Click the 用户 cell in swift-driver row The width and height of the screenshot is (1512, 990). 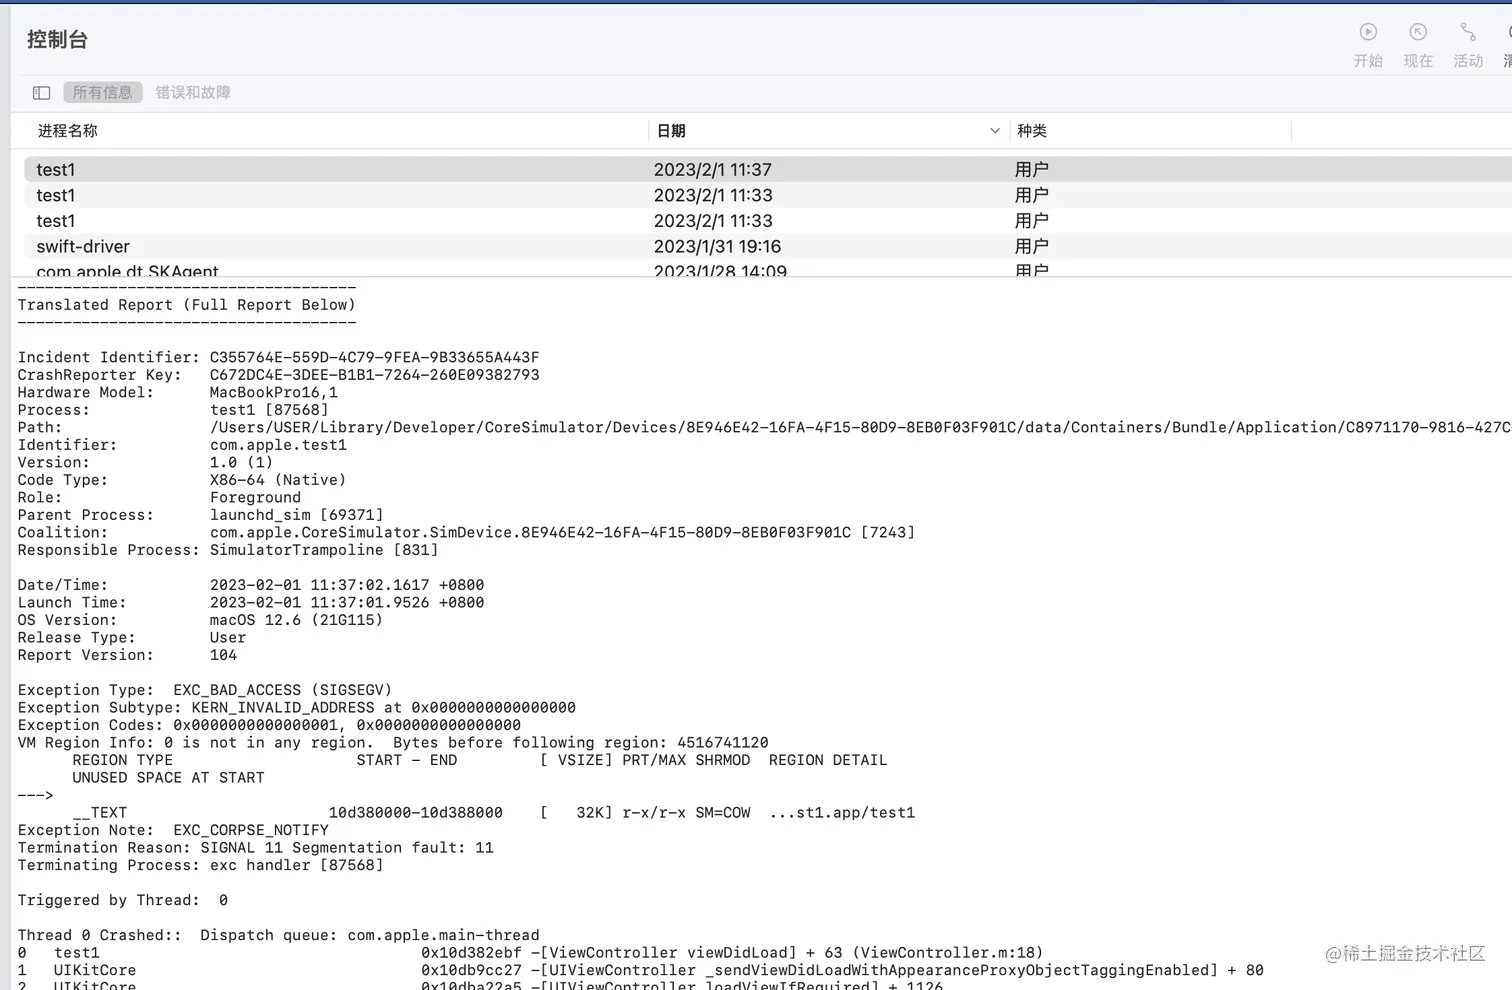pos(1032,246)
